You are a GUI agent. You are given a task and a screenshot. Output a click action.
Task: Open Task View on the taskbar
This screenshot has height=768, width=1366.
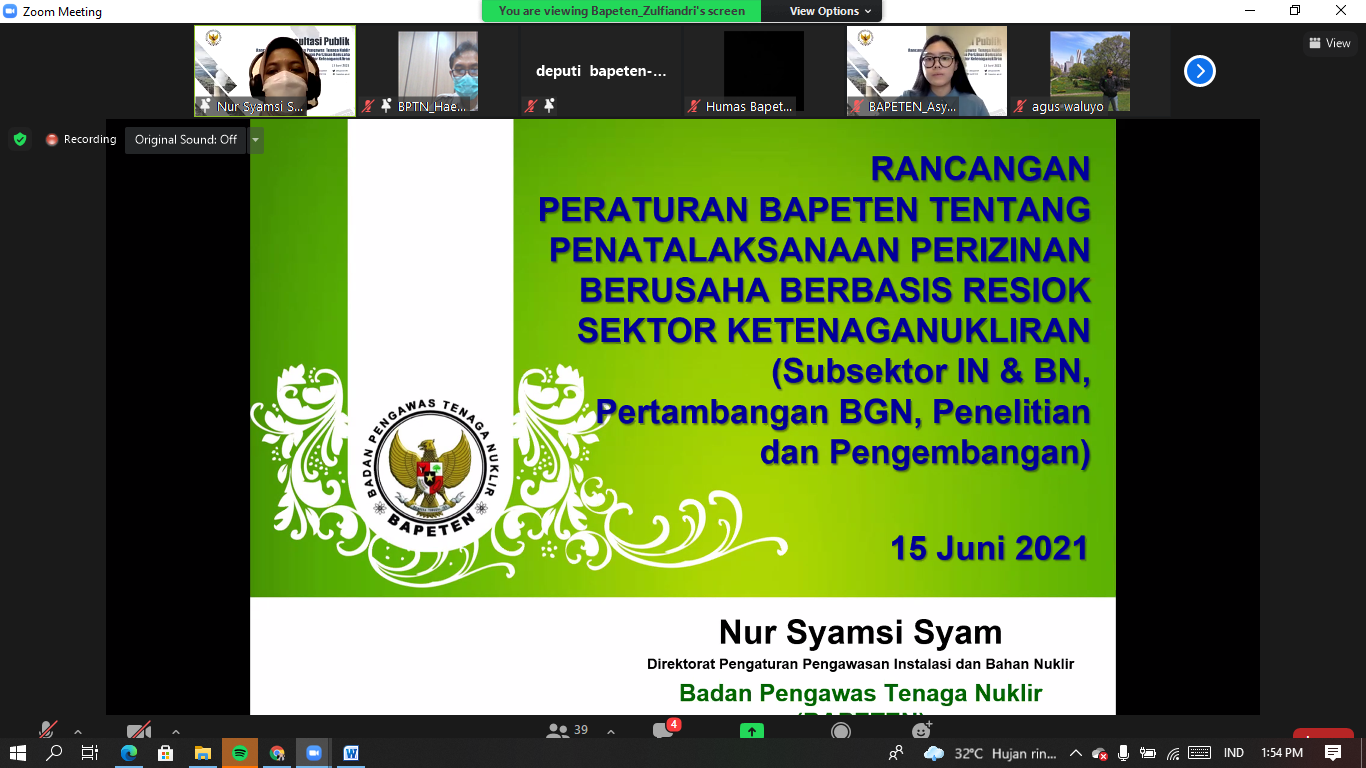(89, 753)
